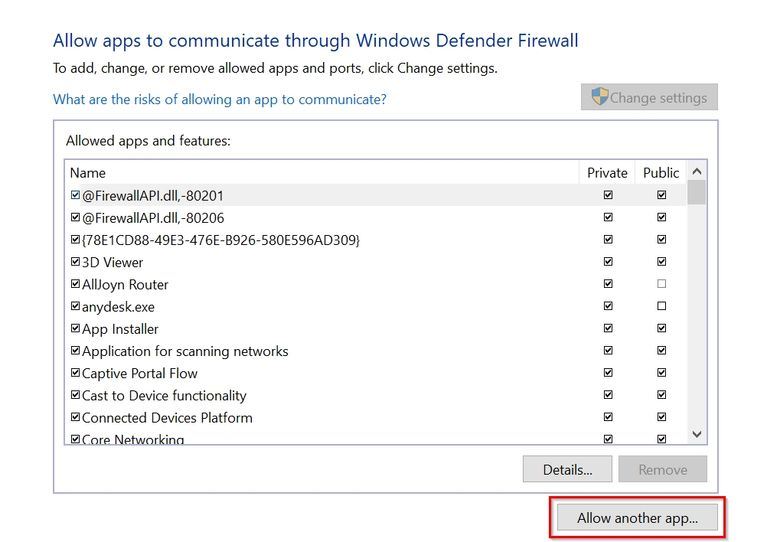
Task: Disable Public for Cast to Device functionality
Action: click(x=661, y=395)
